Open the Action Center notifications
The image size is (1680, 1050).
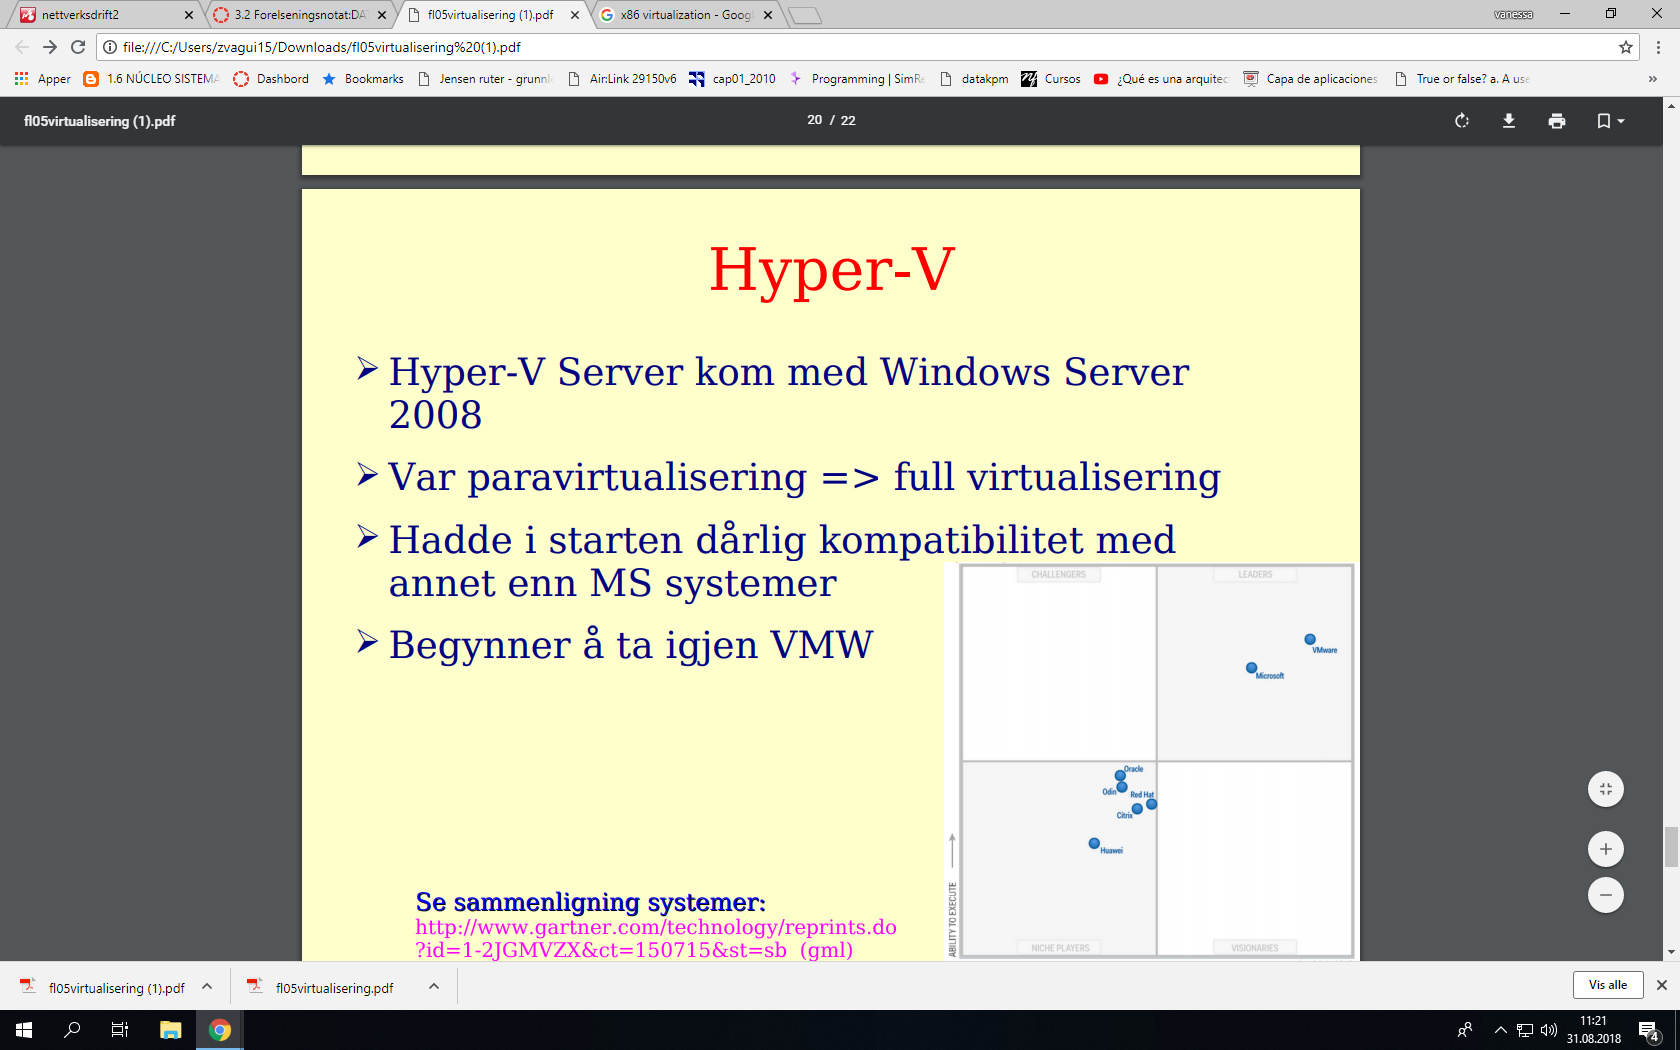(x=1650, y=1030)
